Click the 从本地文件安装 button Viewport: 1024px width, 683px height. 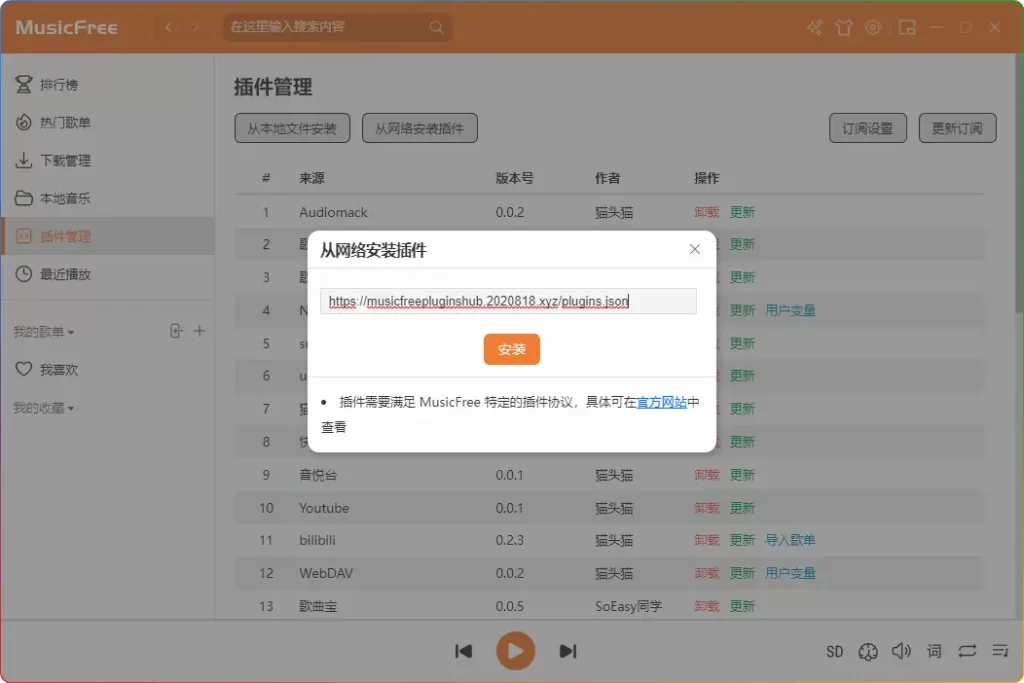(292, 128)
